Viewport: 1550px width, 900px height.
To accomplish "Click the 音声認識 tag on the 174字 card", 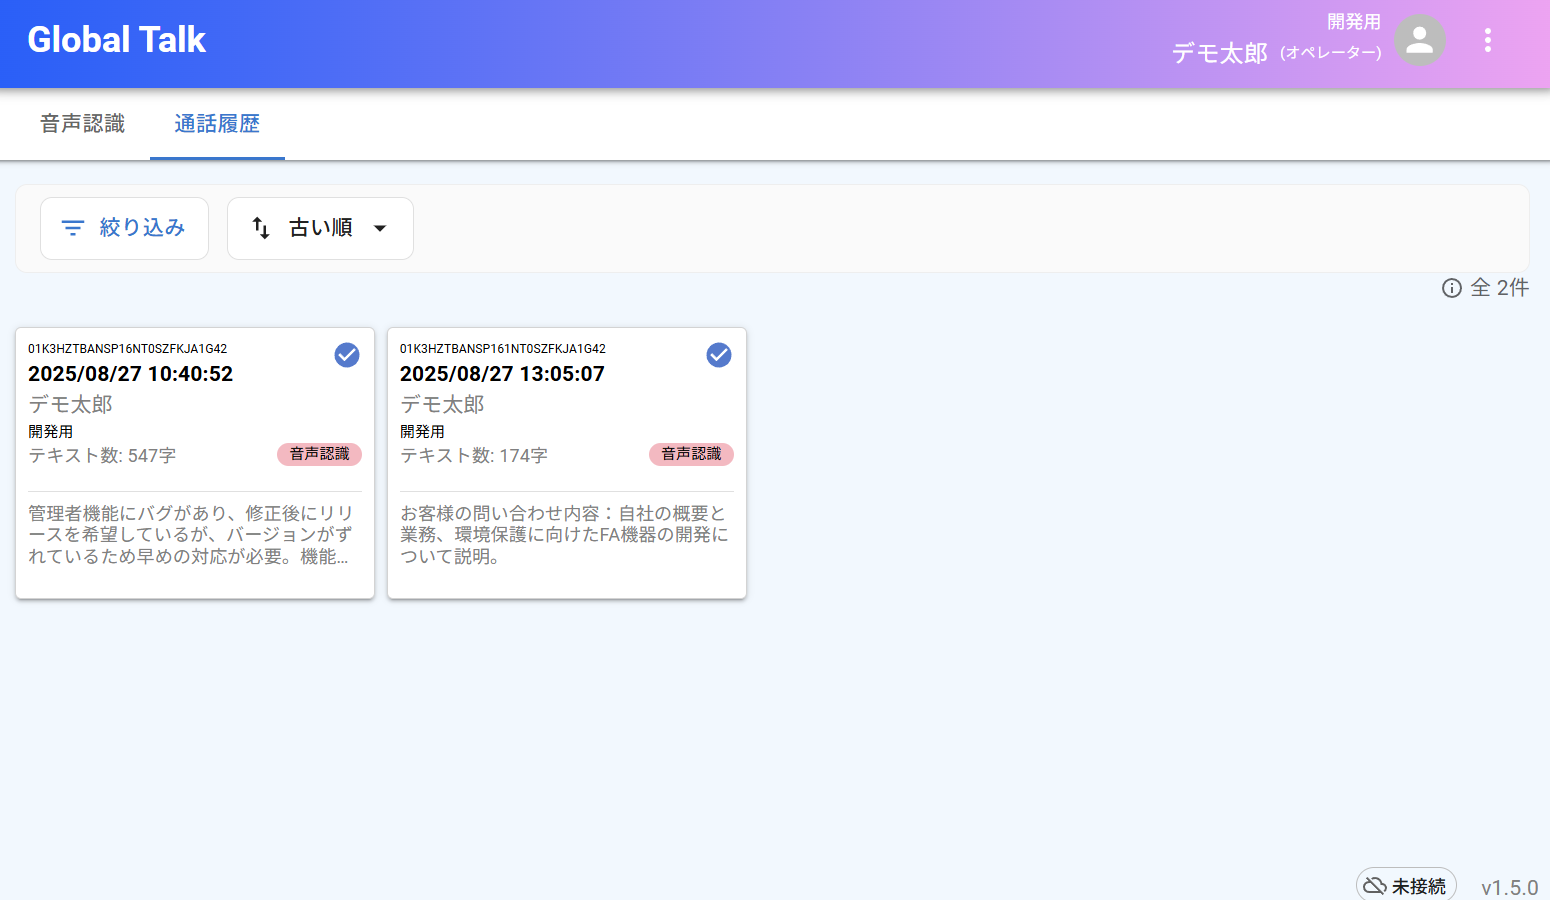I will click(x=691, y=454).
